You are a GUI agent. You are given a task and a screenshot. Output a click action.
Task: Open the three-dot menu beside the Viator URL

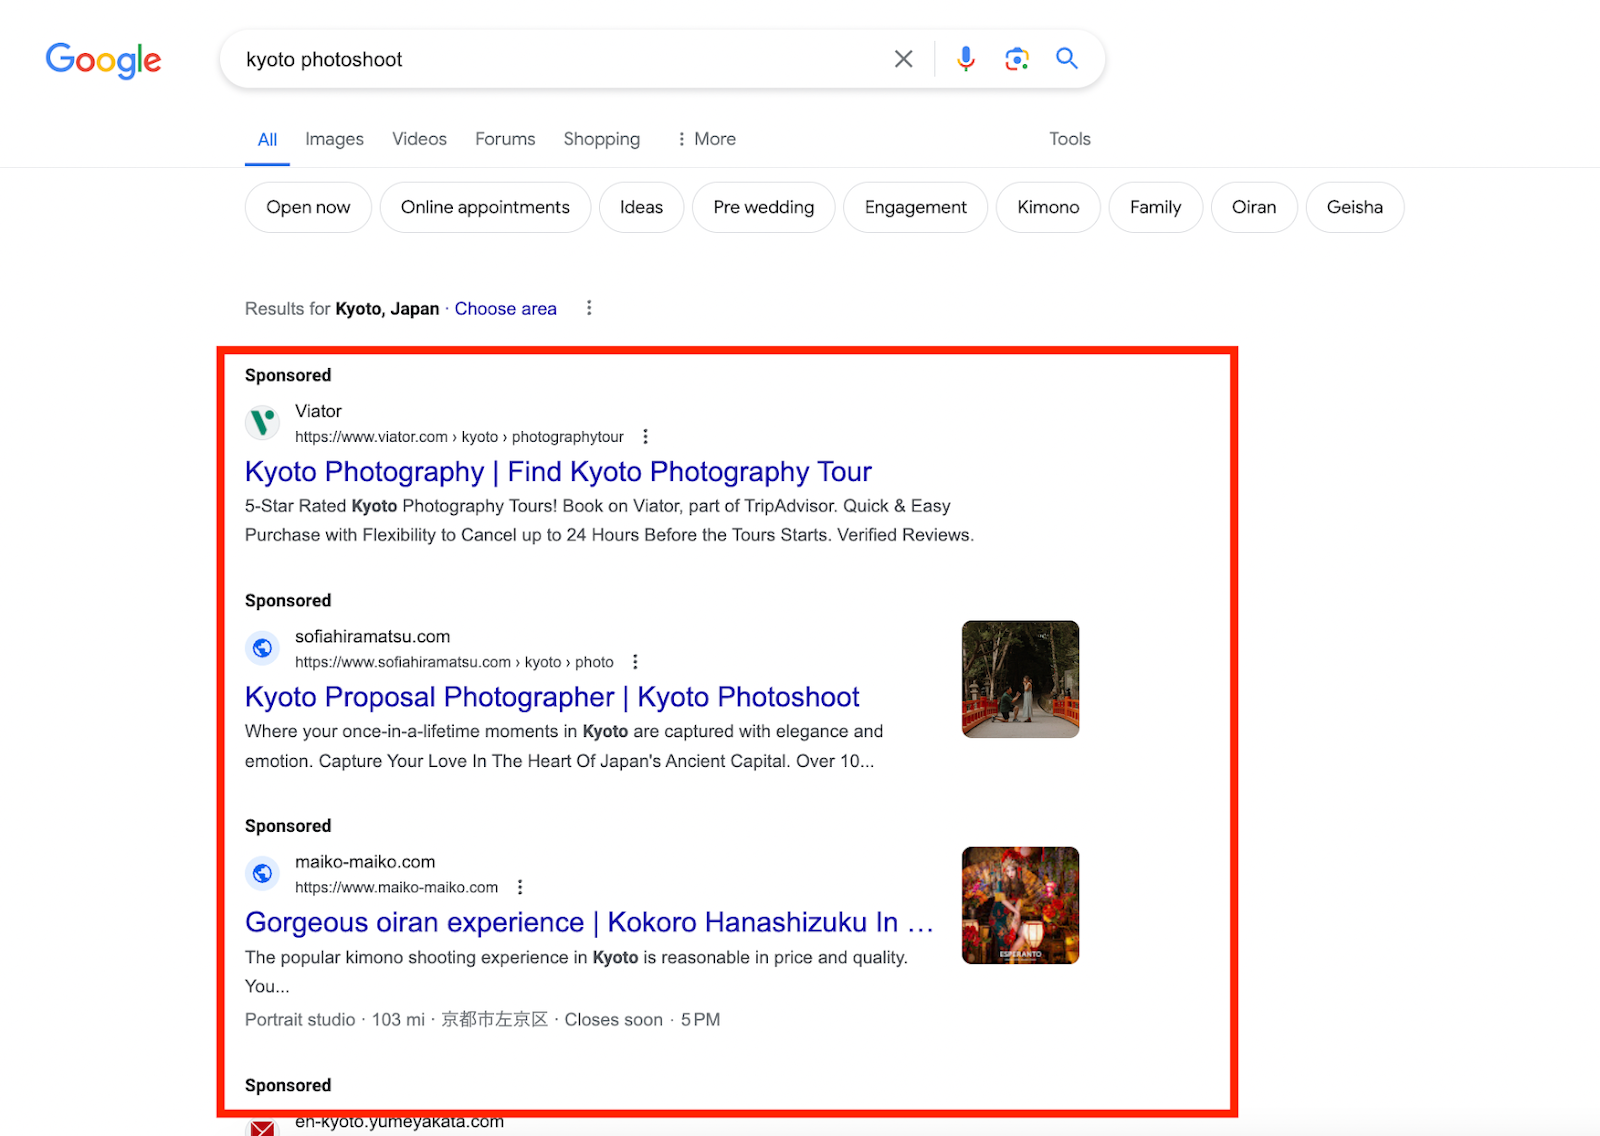tap(645, 437)
